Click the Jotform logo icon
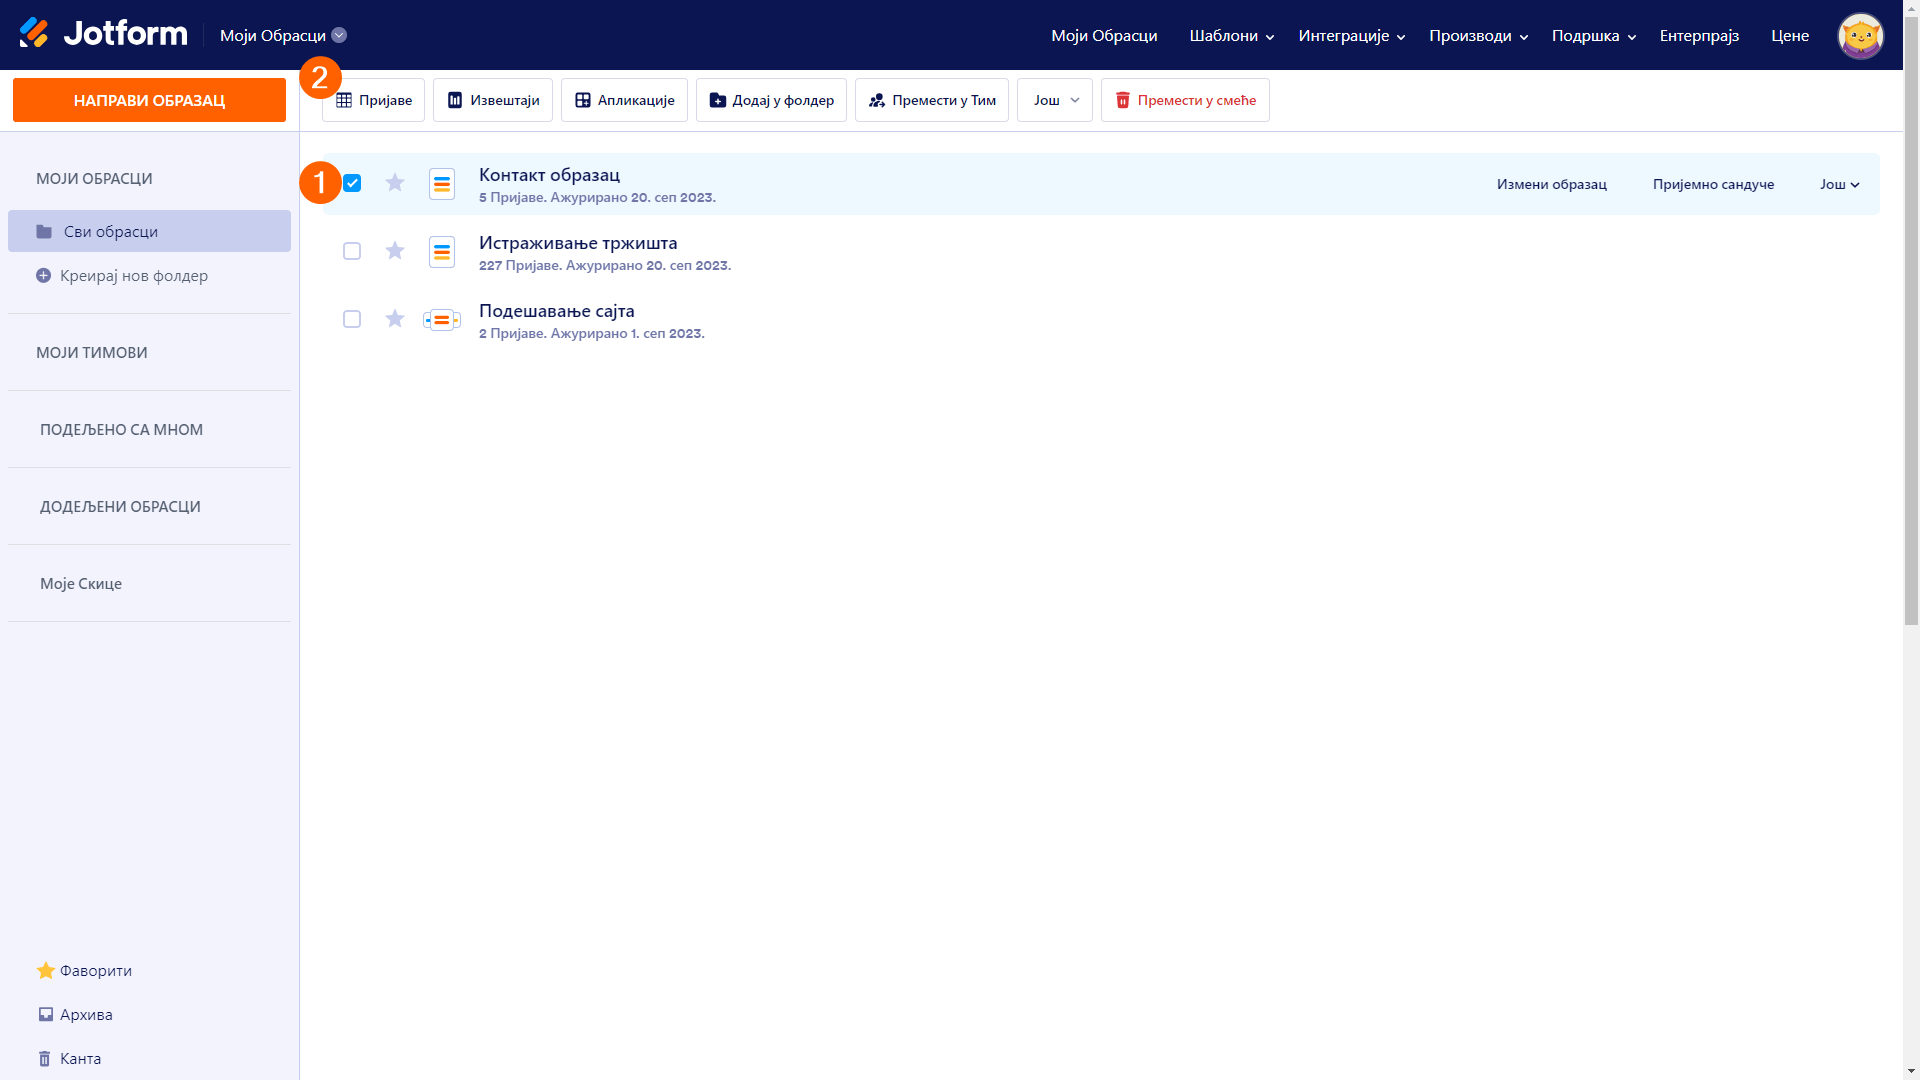The image size is (1920, 1080). (35, 34)
